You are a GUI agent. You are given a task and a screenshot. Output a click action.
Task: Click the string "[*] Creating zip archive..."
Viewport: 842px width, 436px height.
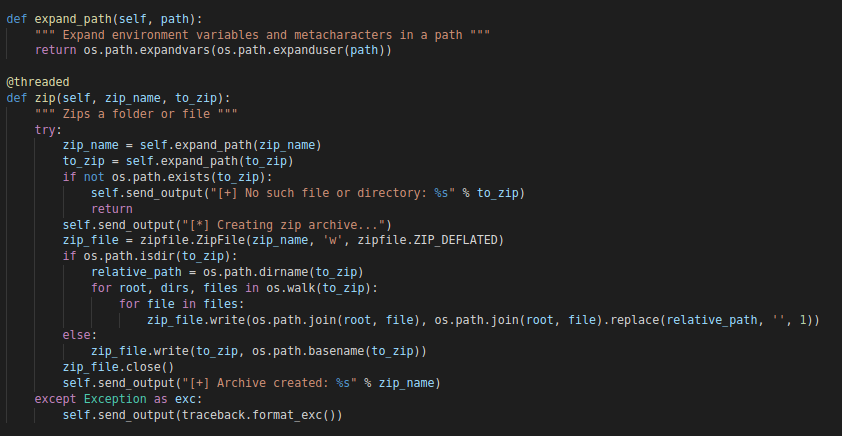(284, 224)
